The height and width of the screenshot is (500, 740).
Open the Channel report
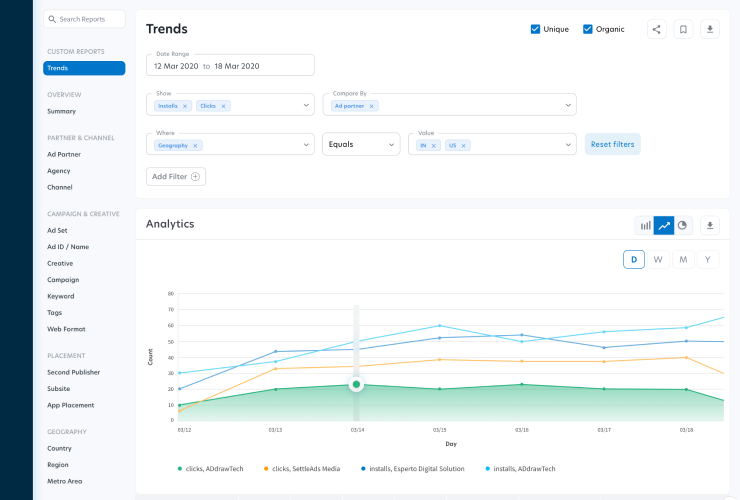pos(60,187)
